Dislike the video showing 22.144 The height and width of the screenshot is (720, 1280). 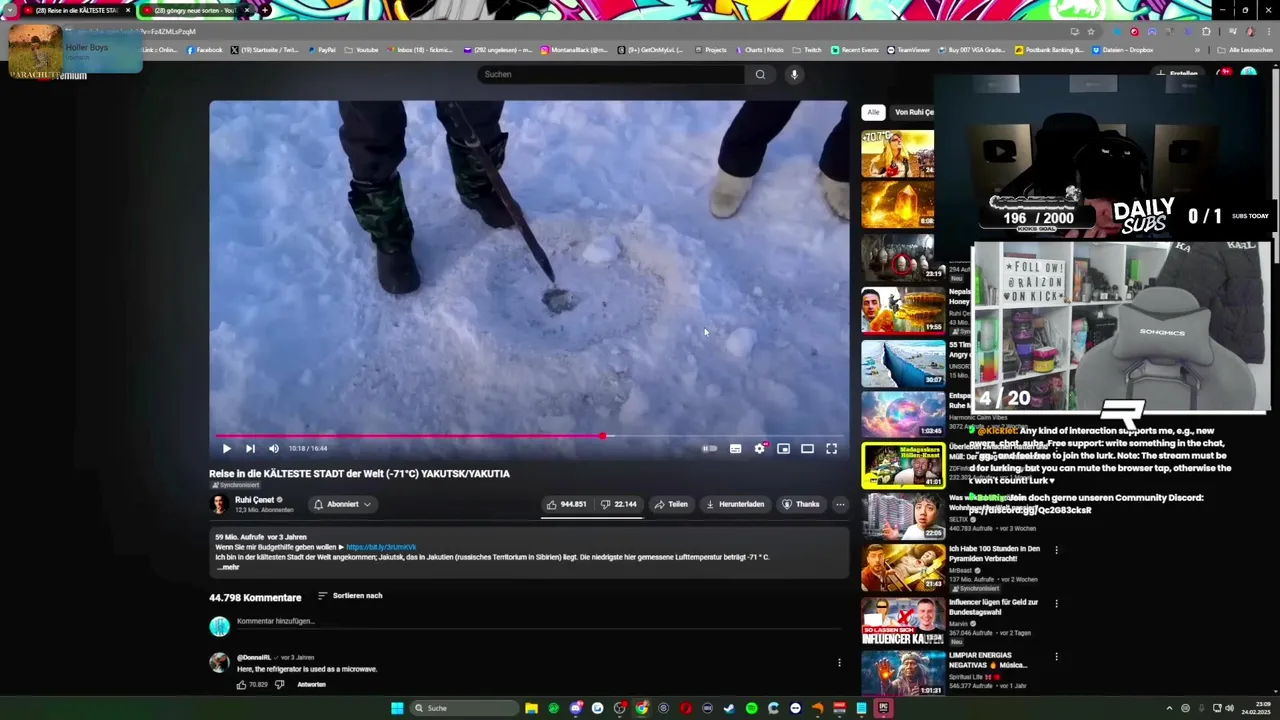pyautogui.click(x=619, y=504)
